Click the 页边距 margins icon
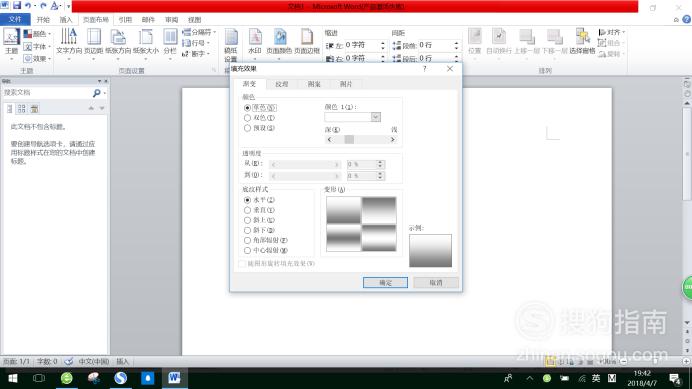 point(94,43)
